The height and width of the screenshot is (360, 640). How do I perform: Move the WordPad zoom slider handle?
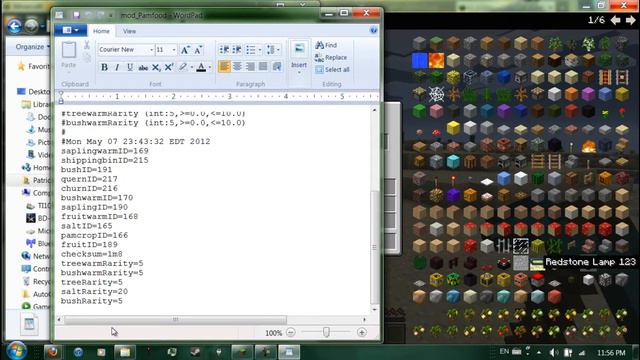point(326,332)
